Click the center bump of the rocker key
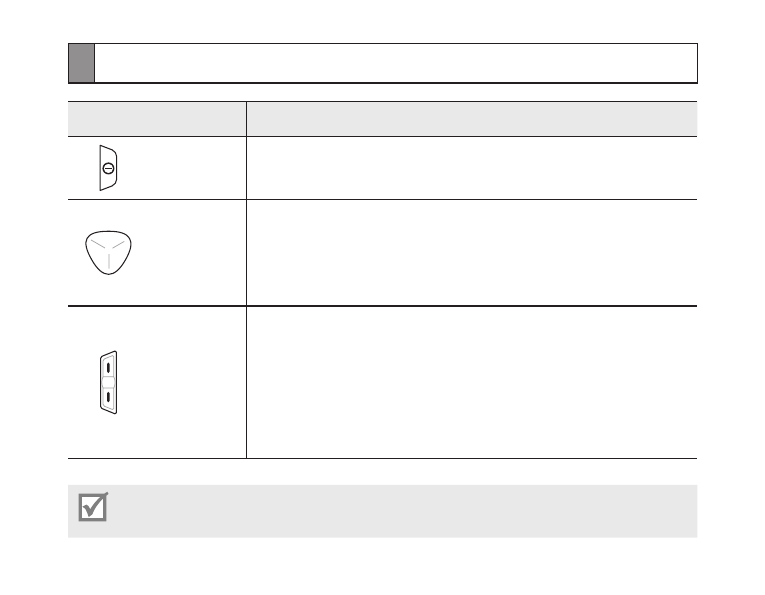The width and height of the screenshot is (765, 595). click(108, 382)
